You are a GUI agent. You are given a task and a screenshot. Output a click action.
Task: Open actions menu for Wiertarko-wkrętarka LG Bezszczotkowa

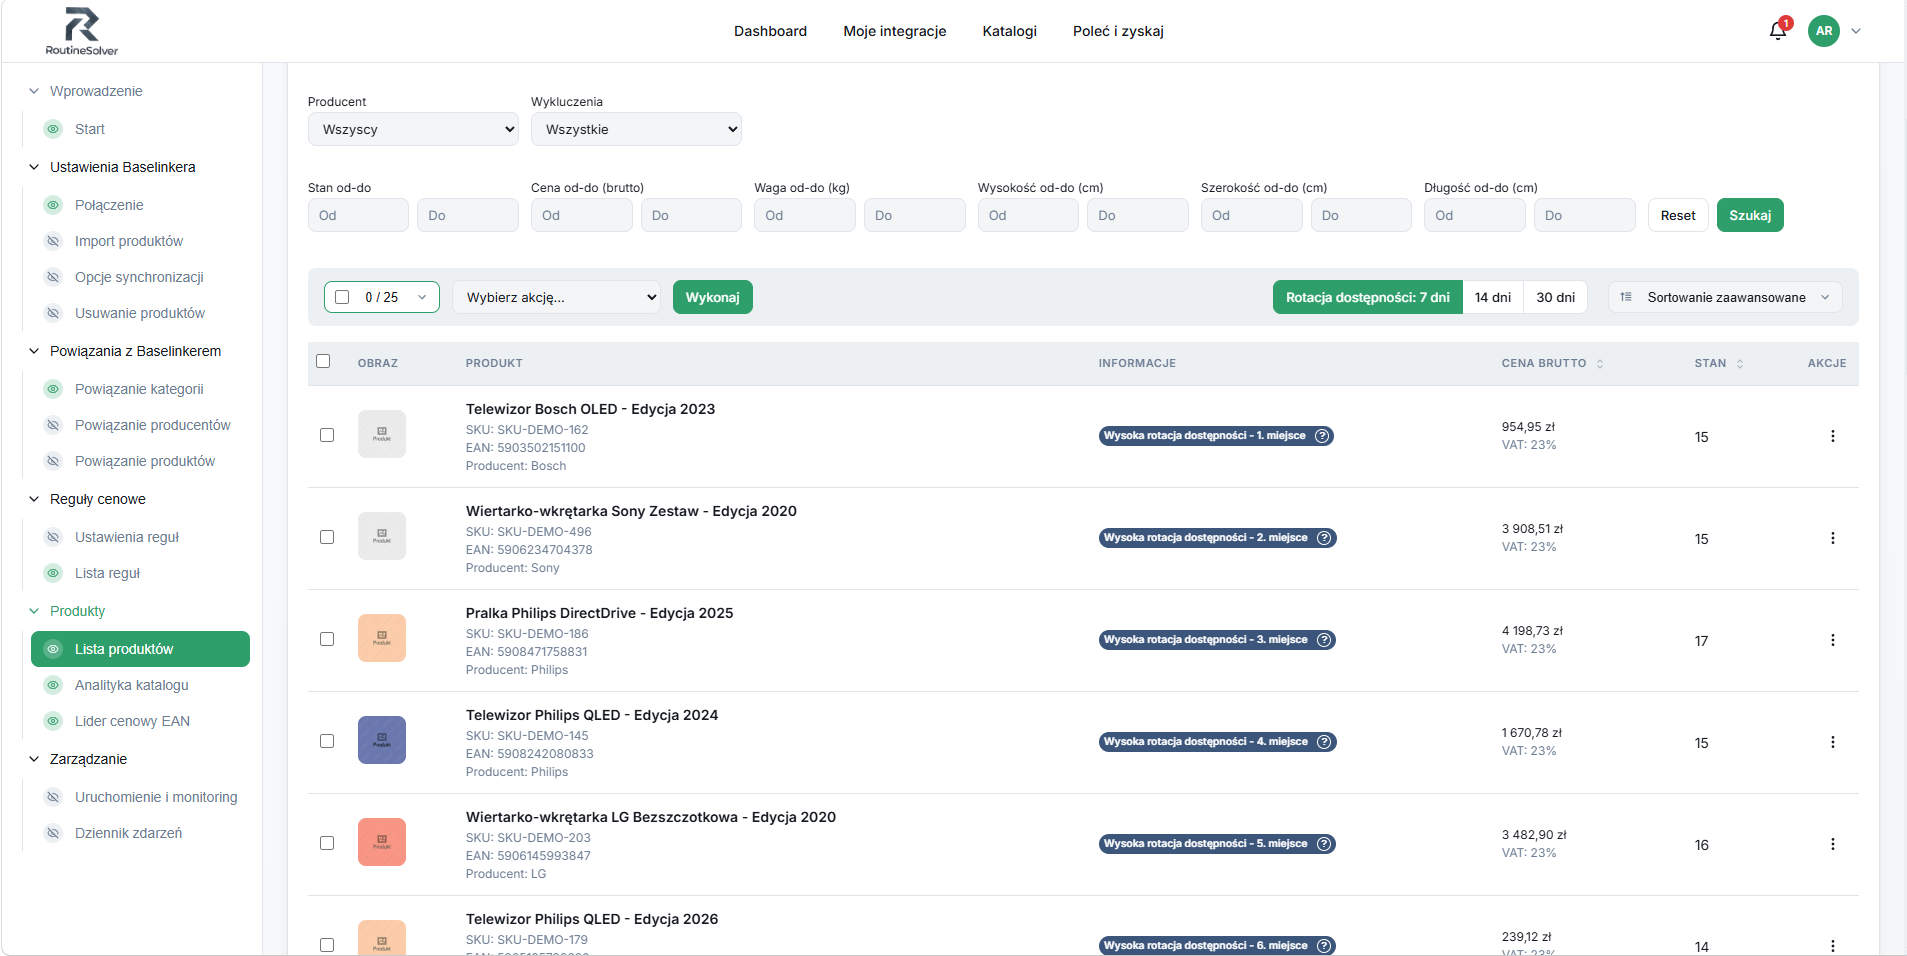(x=1832, y=844)
